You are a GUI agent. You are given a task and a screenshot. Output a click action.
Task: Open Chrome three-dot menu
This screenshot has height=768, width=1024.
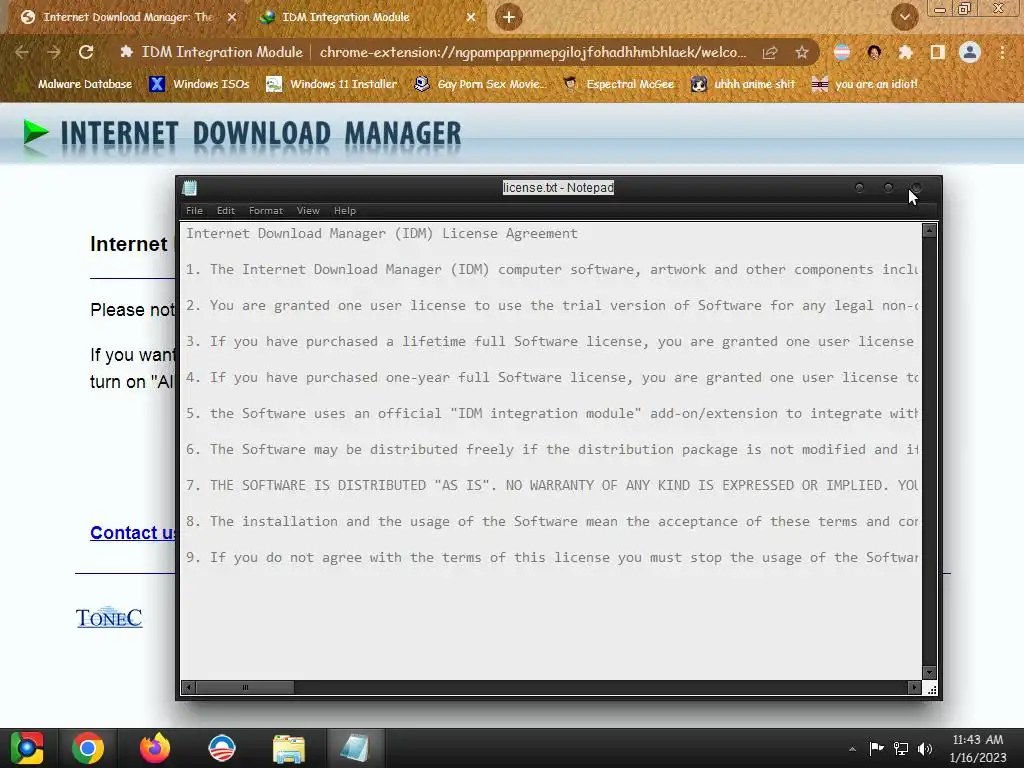tap(1002, 52)
